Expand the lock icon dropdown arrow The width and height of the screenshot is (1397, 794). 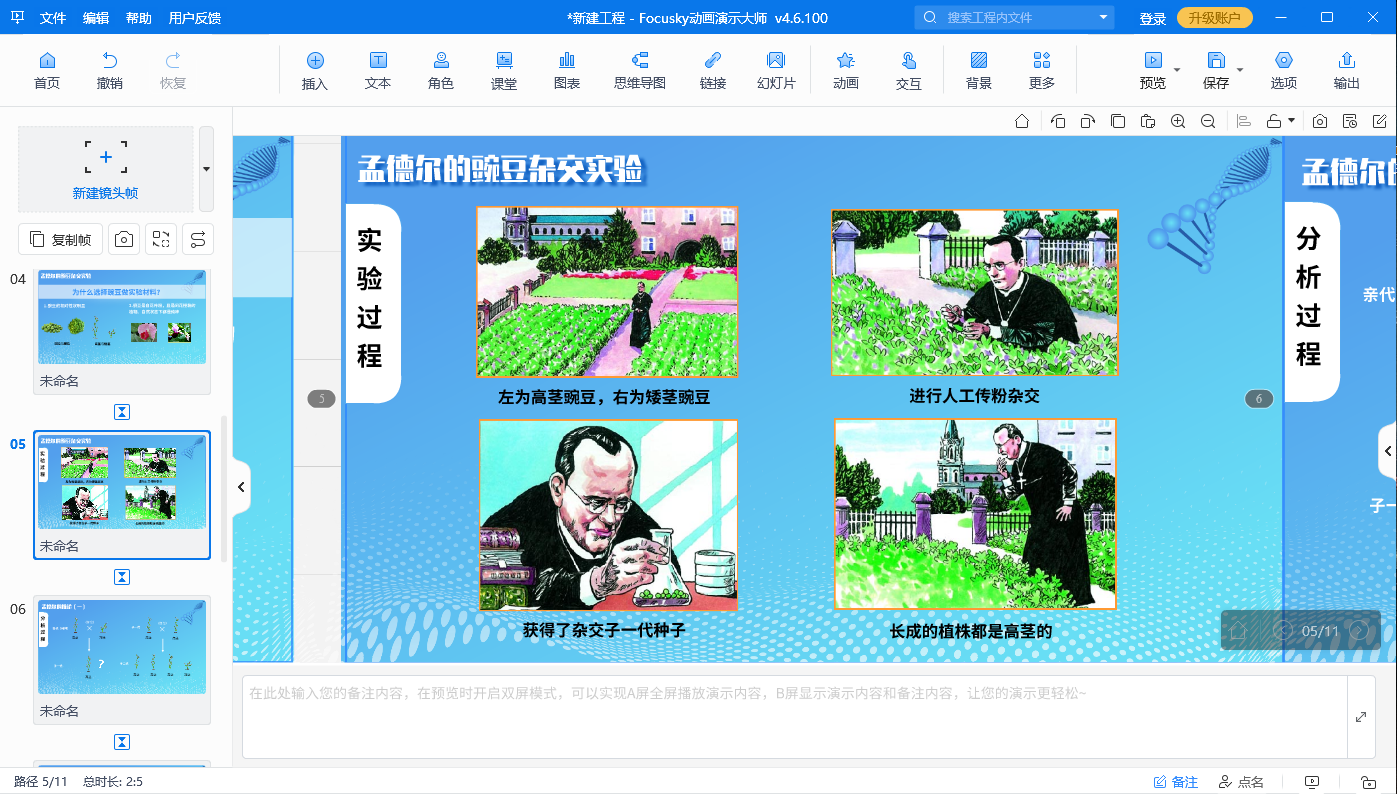[x=1292, y=121]
